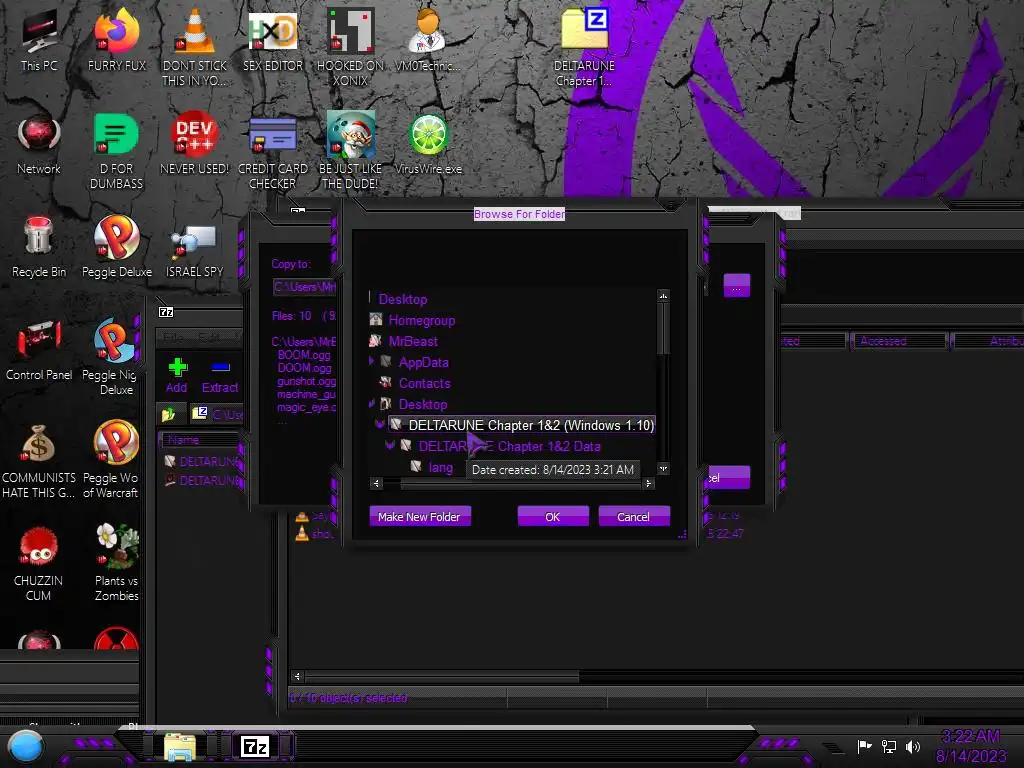
Task: Select the BE JUST LIKE THE DUDE! icon
Action: click(x=351, y=151)
